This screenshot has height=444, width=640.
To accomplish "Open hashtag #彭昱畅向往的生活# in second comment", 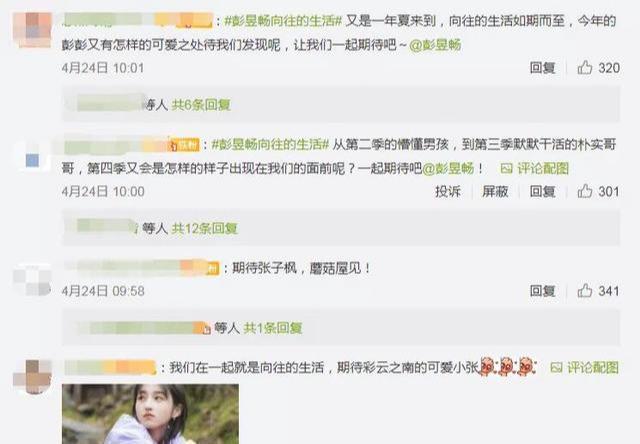I will pos(270,144).
